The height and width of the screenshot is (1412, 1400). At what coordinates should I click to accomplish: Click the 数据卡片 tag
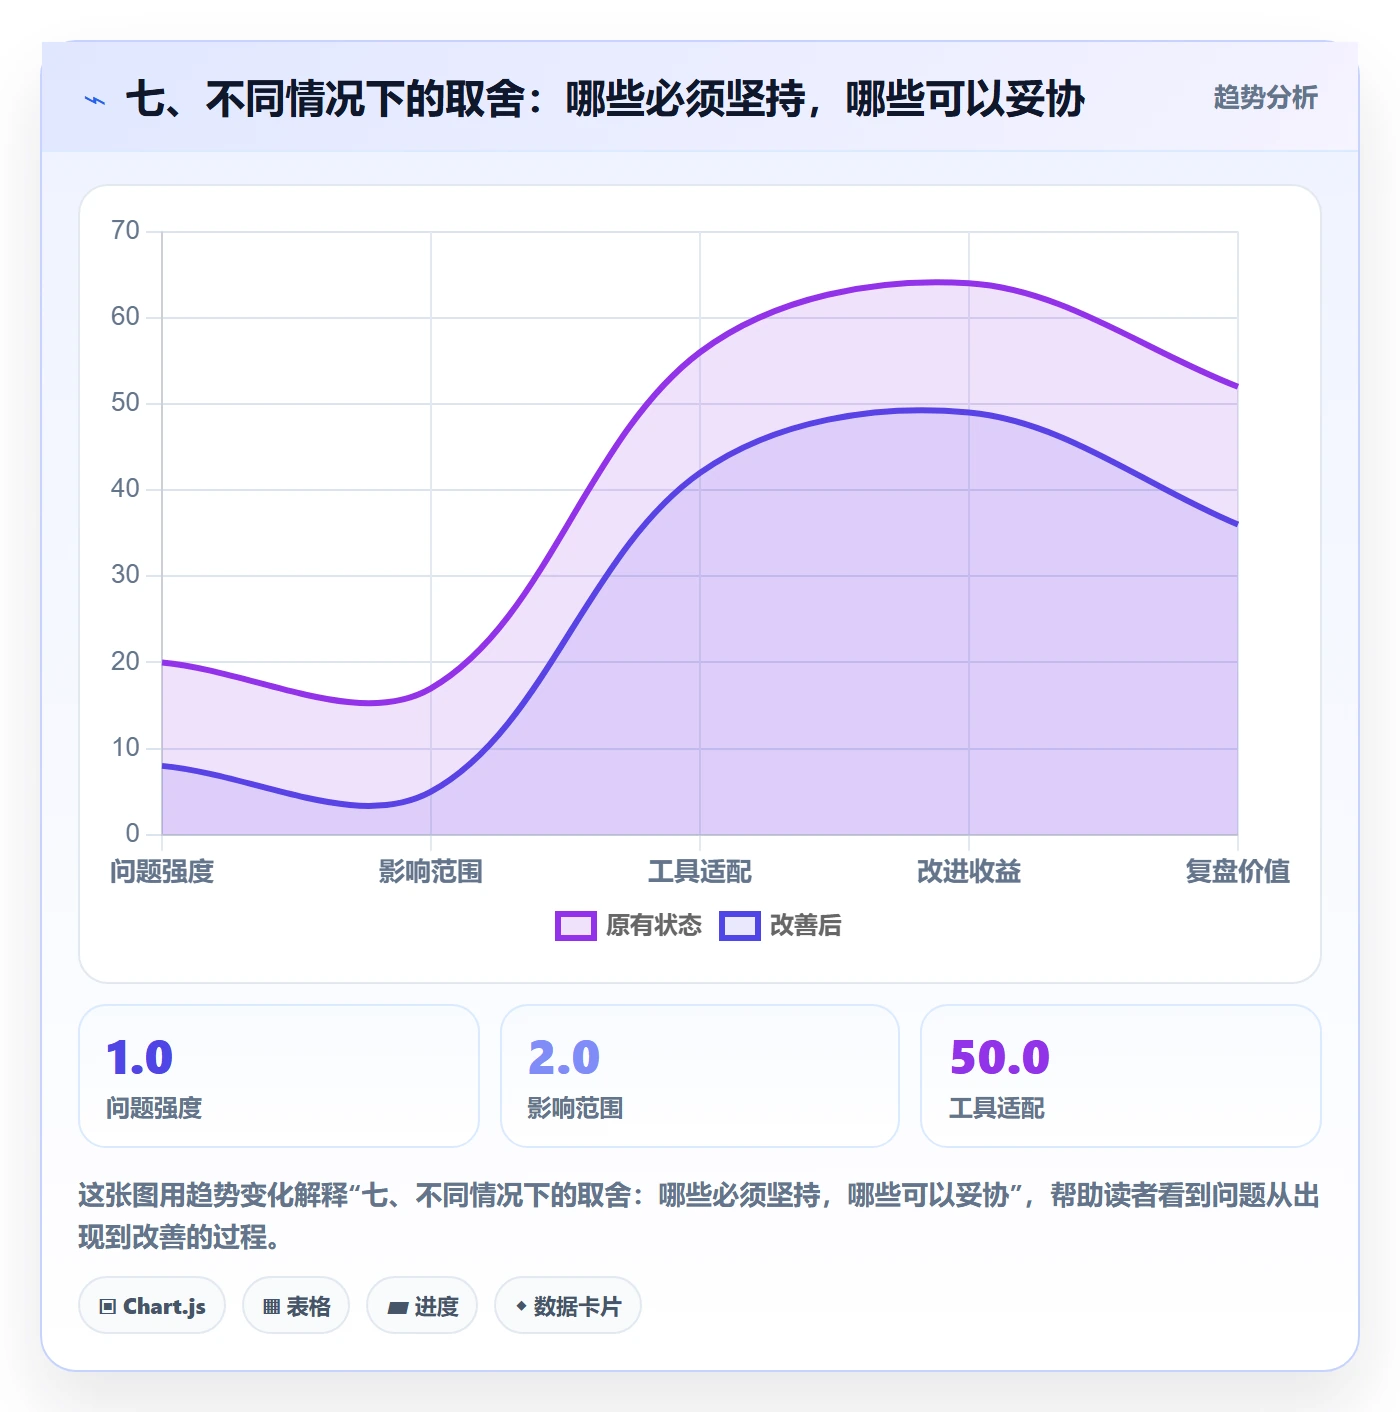coord(568,1306)
